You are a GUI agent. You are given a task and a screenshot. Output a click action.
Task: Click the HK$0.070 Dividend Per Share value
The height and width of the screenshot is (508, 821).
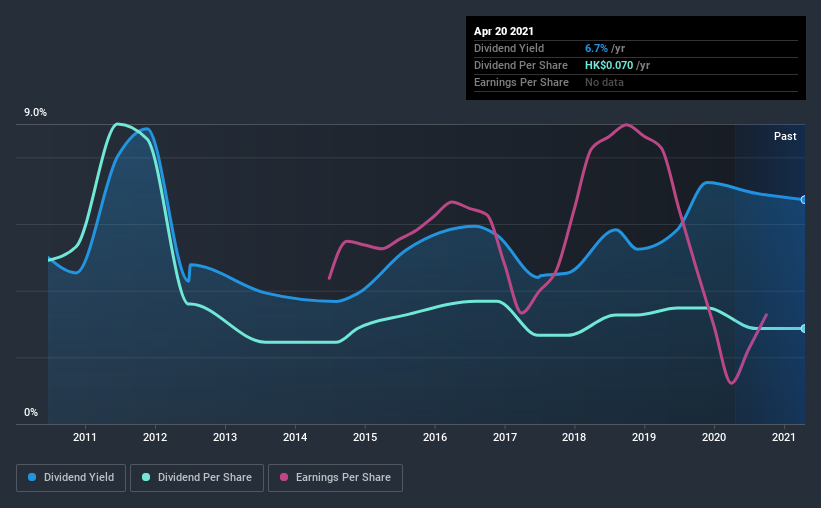609,65
